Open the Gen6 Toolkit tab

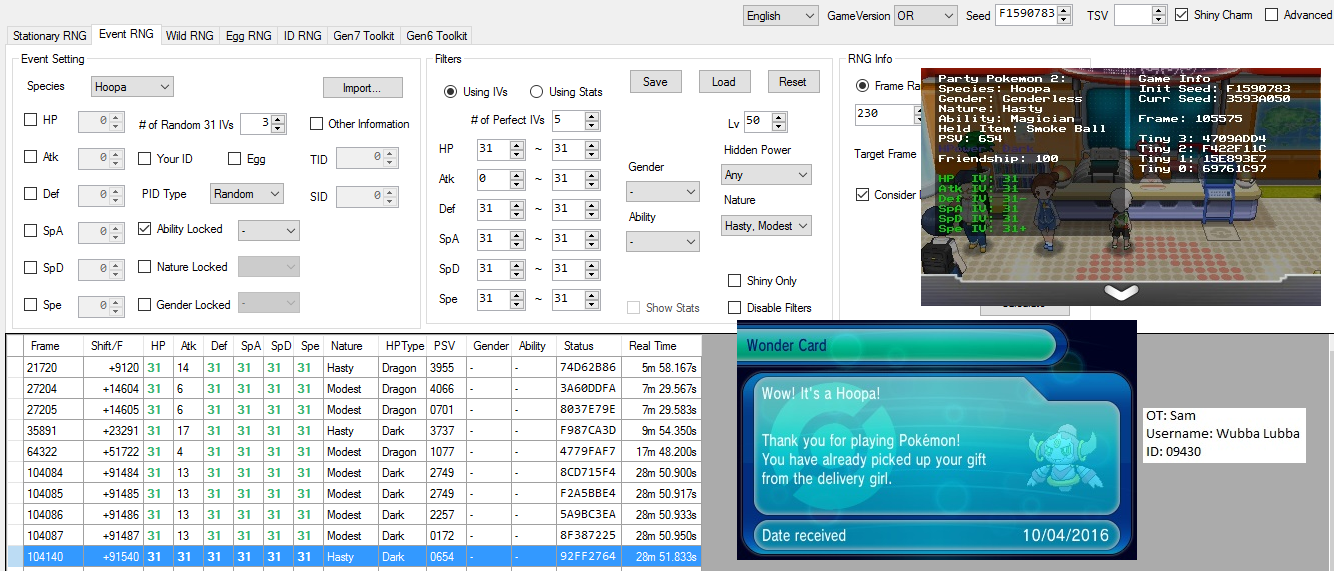[436, 35]
